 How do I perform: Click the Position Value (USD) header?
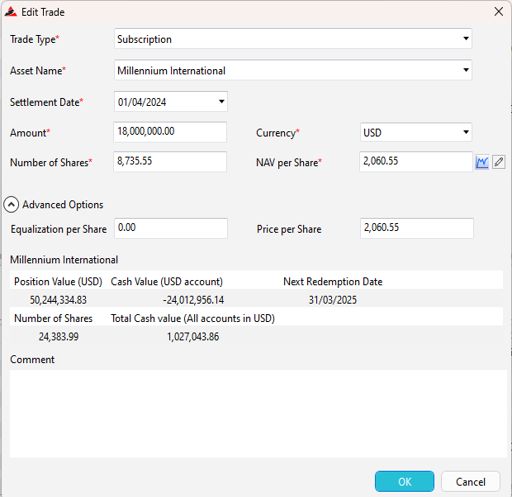[58, 282]
